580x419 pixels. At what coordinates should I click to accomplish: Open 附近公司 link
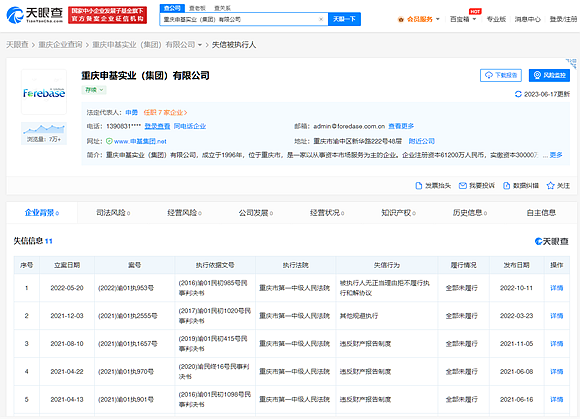click(x=422, y=141)
